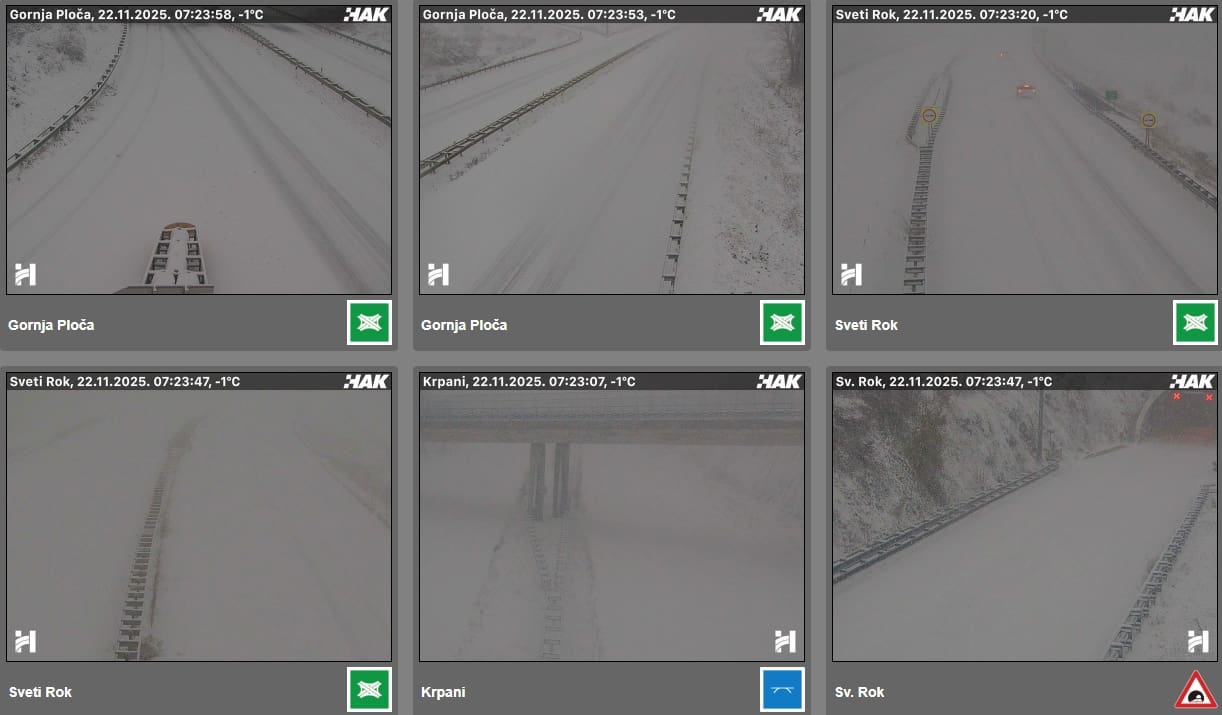Click the white H watermark on the Krpani camera image

coord(785,641)
